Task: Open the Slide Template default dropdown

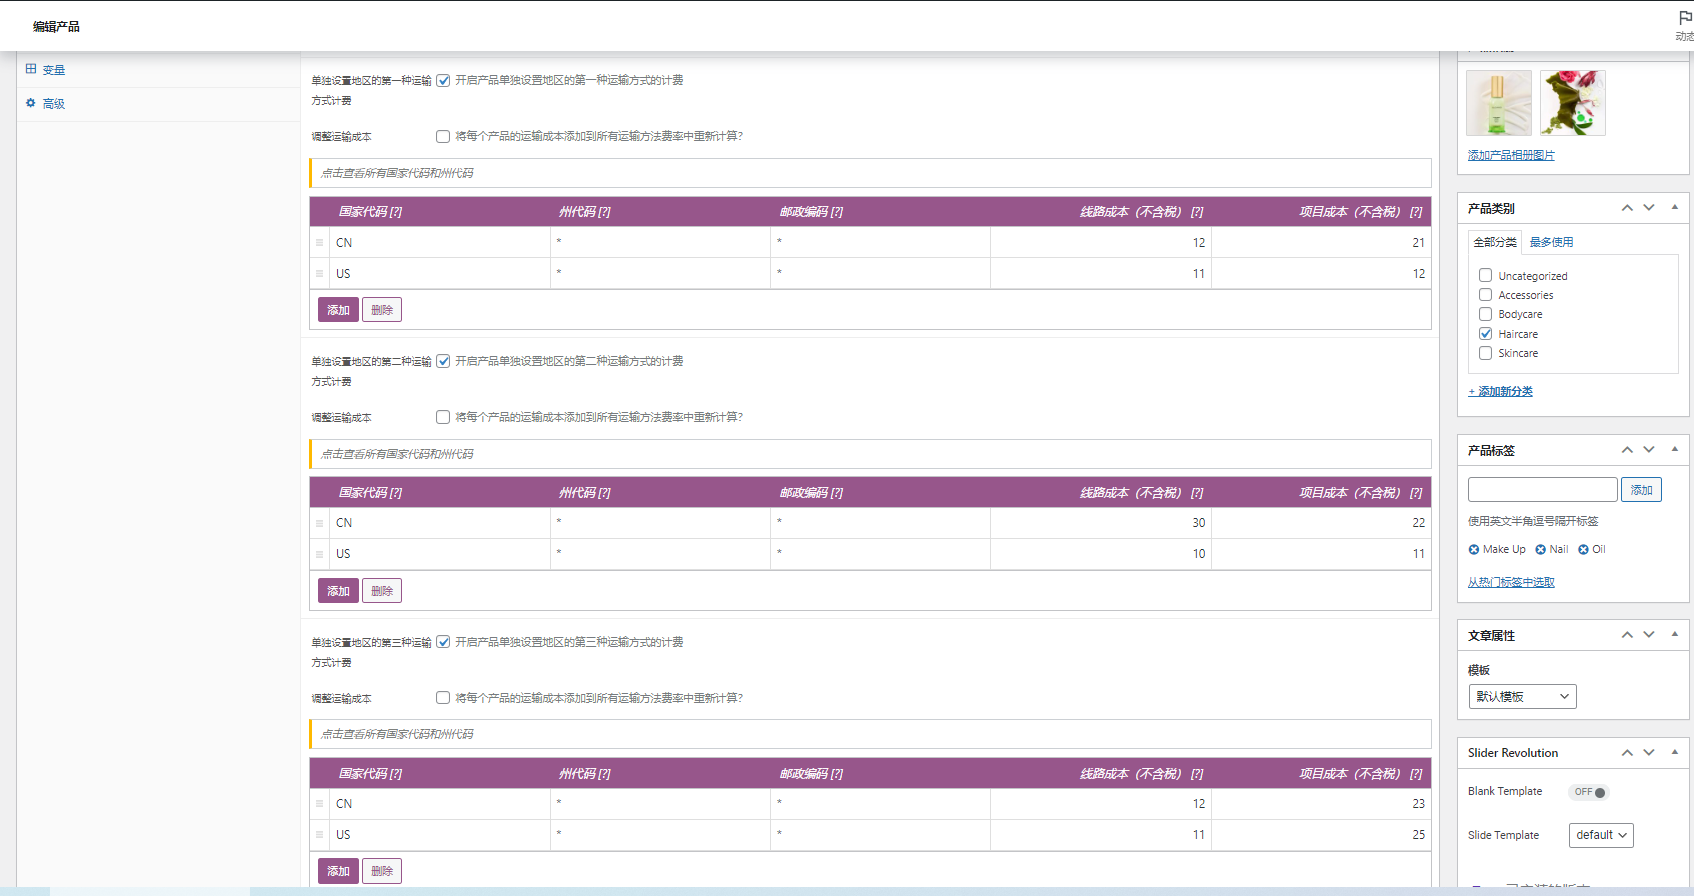Action: coord(1601,836)
